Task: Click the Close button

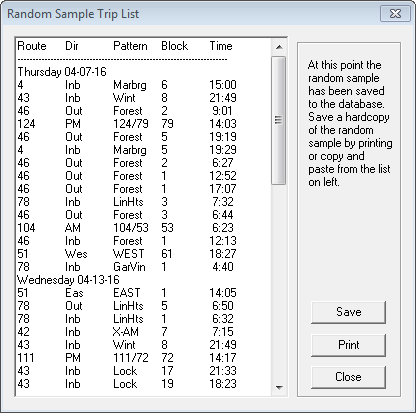Action: pyautogui.click(x=348, y=377)
